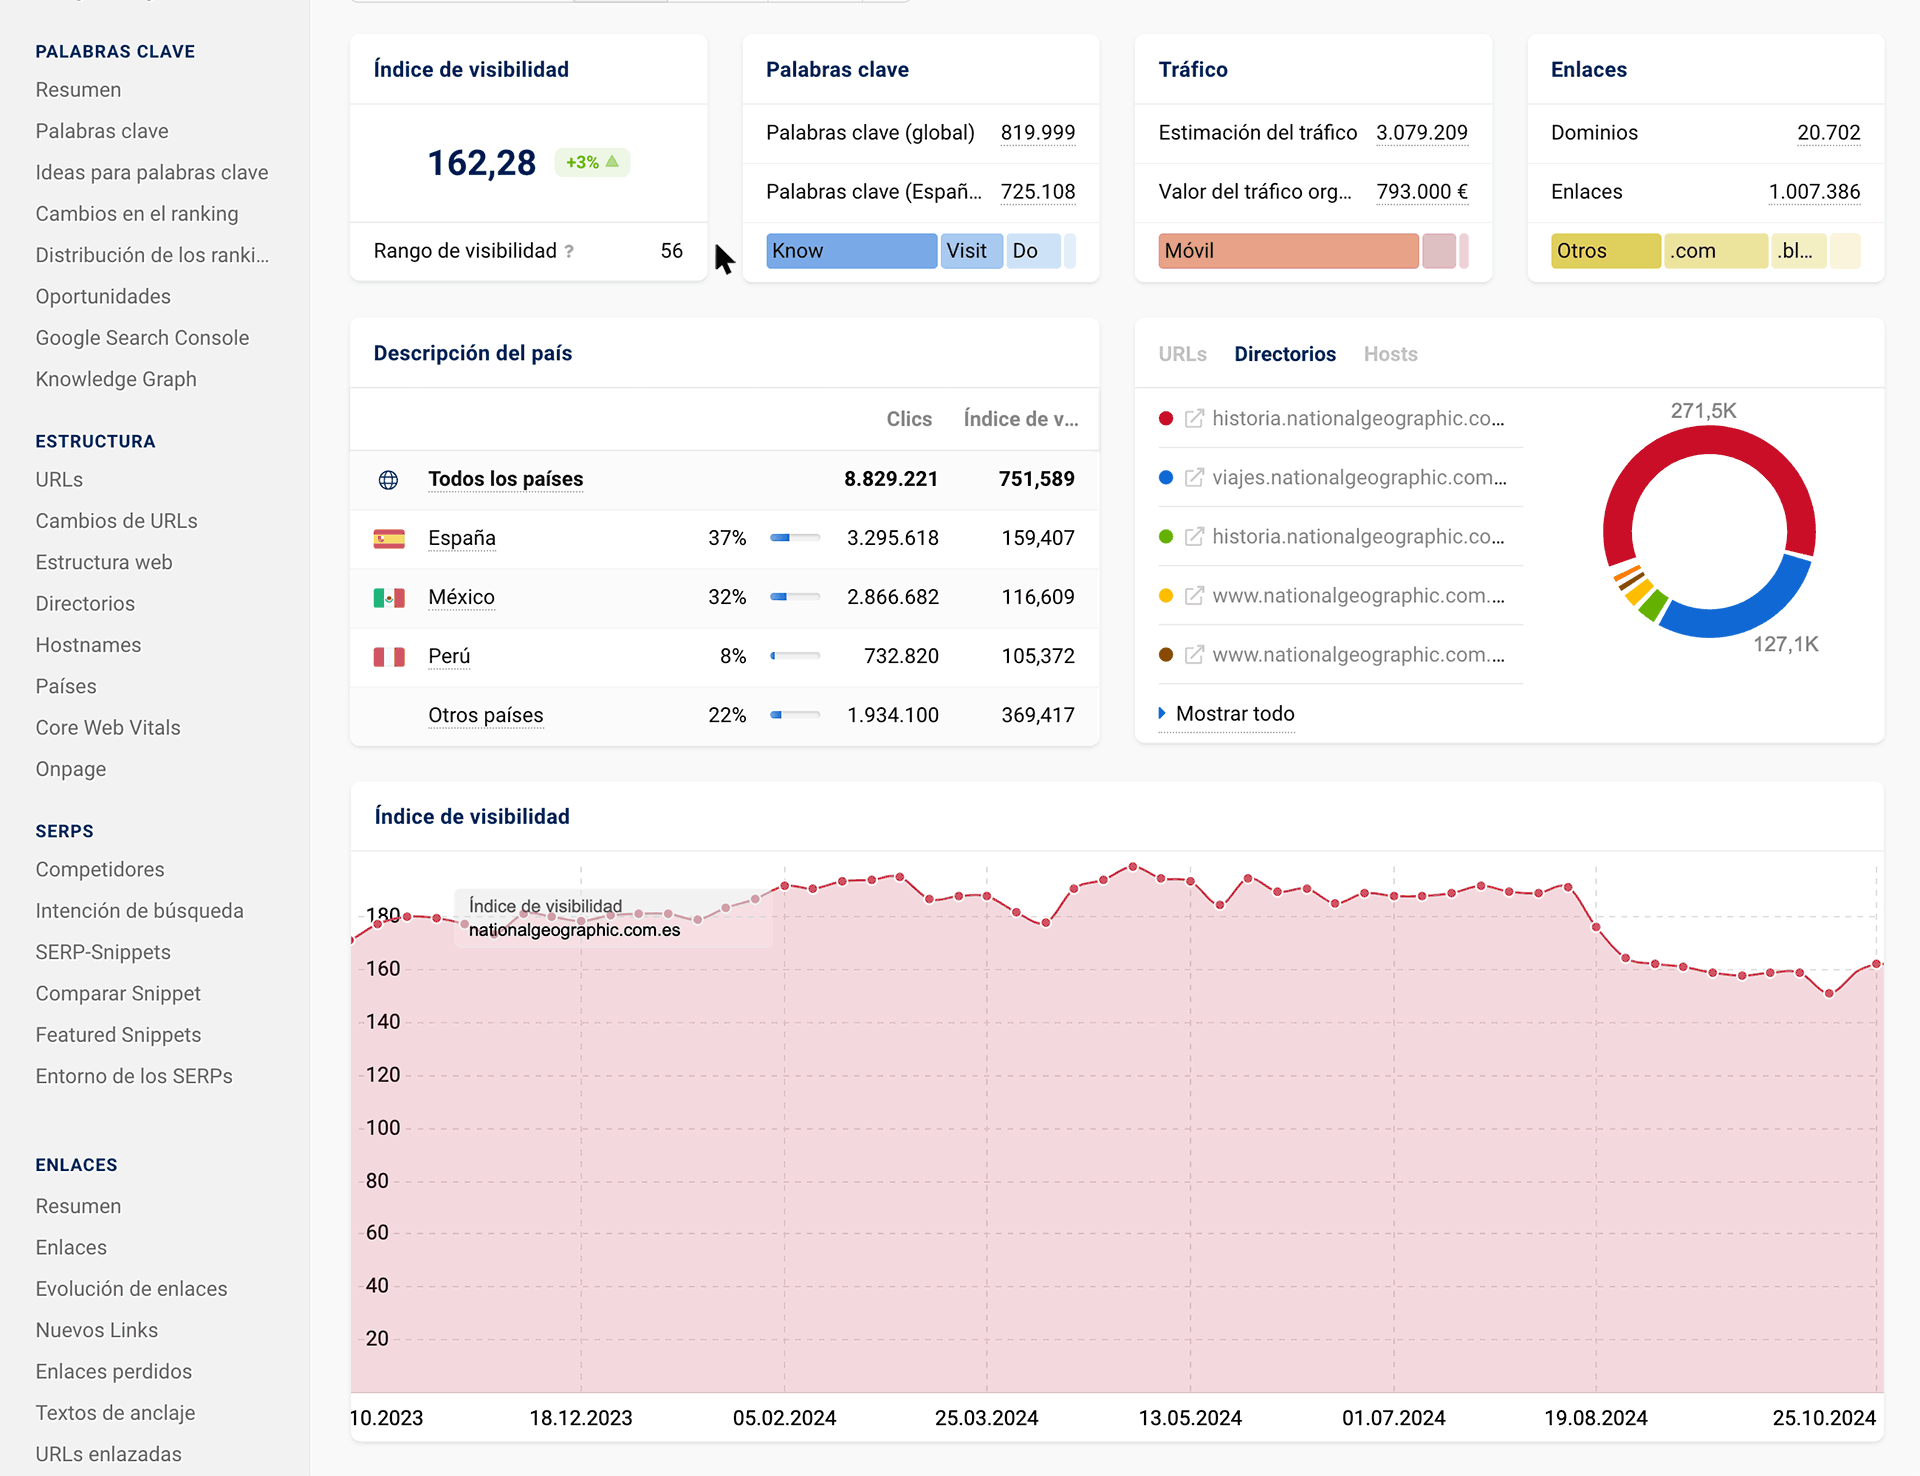
Task: Expand the Mostrar todo list
Action: [x=1234, y=714]
